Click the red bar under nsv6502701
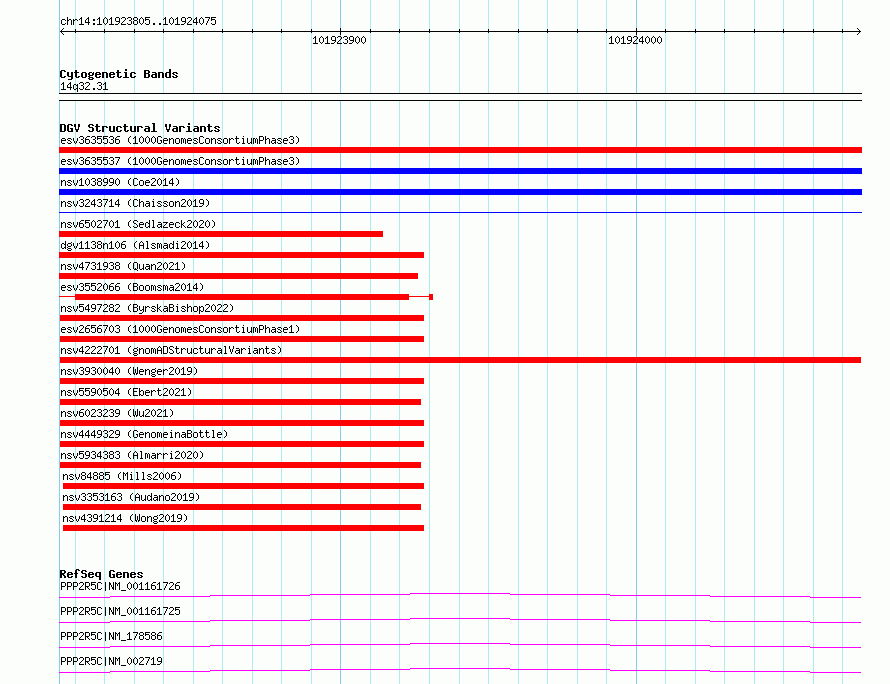Viewport: 890px width, 684px height. click(x=221, y=234)
